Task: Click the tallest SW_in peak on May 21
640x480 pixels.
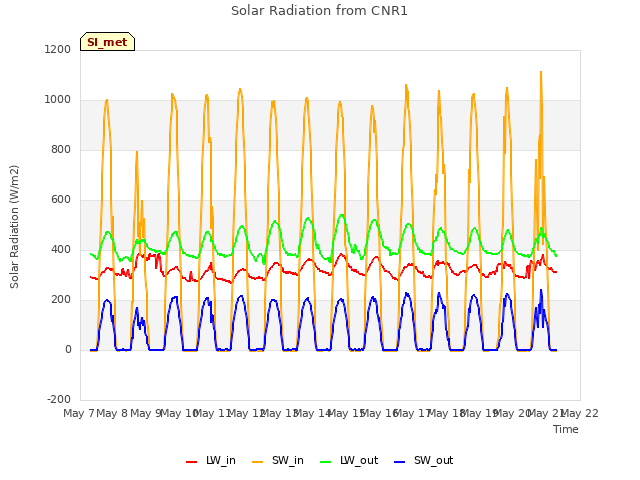Action: point(541,72)
